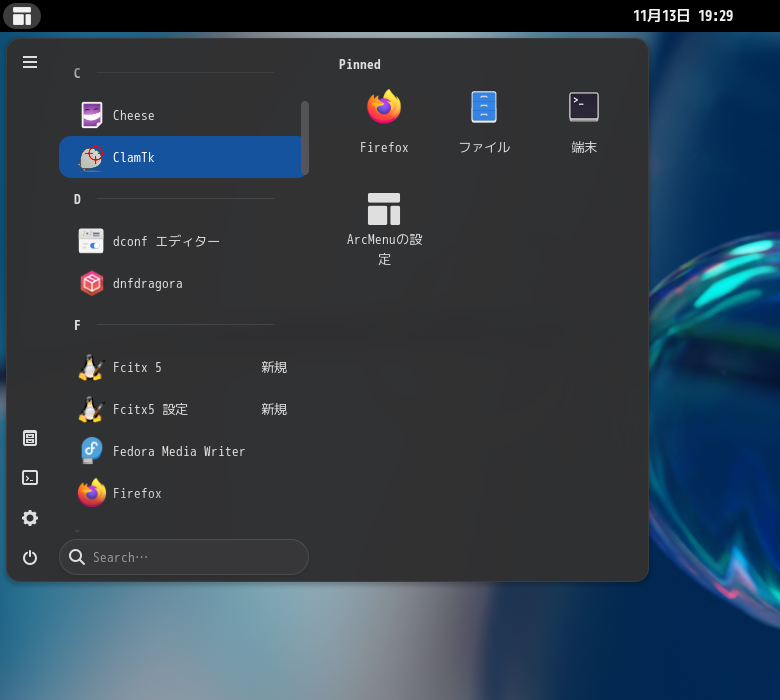Open settings gear in sidebar

pos(30,518)
